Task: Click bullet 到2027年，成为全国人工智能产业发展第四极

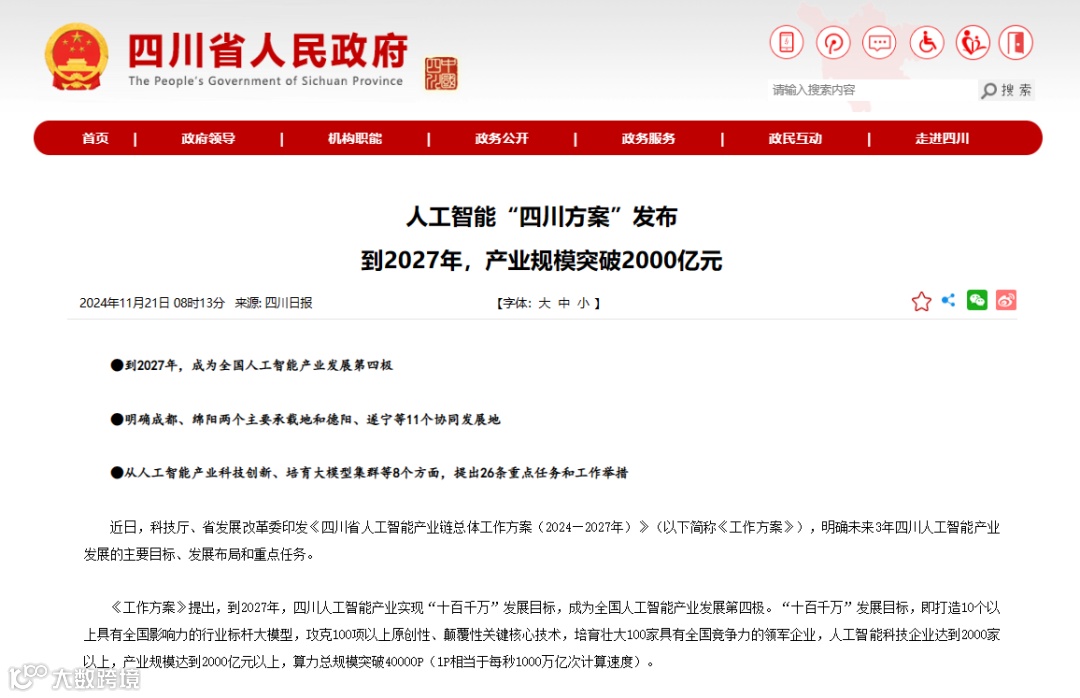Action: [x=252, y=365]
